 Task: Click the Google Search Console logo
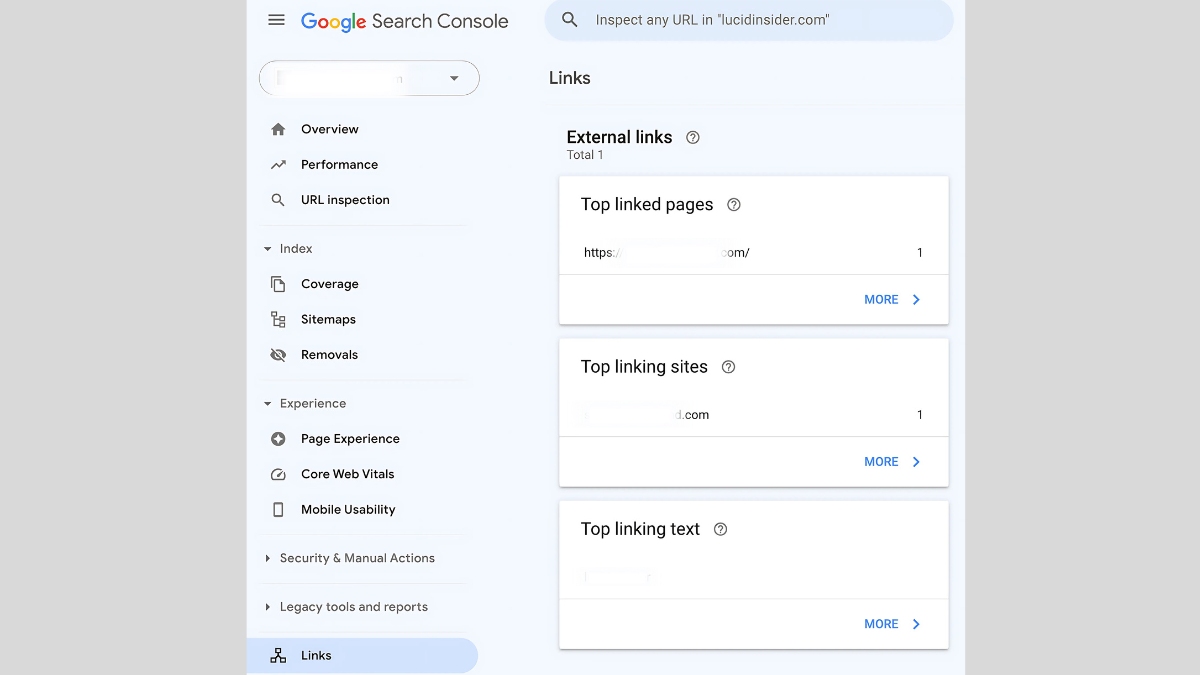click(x=404, y=21)
